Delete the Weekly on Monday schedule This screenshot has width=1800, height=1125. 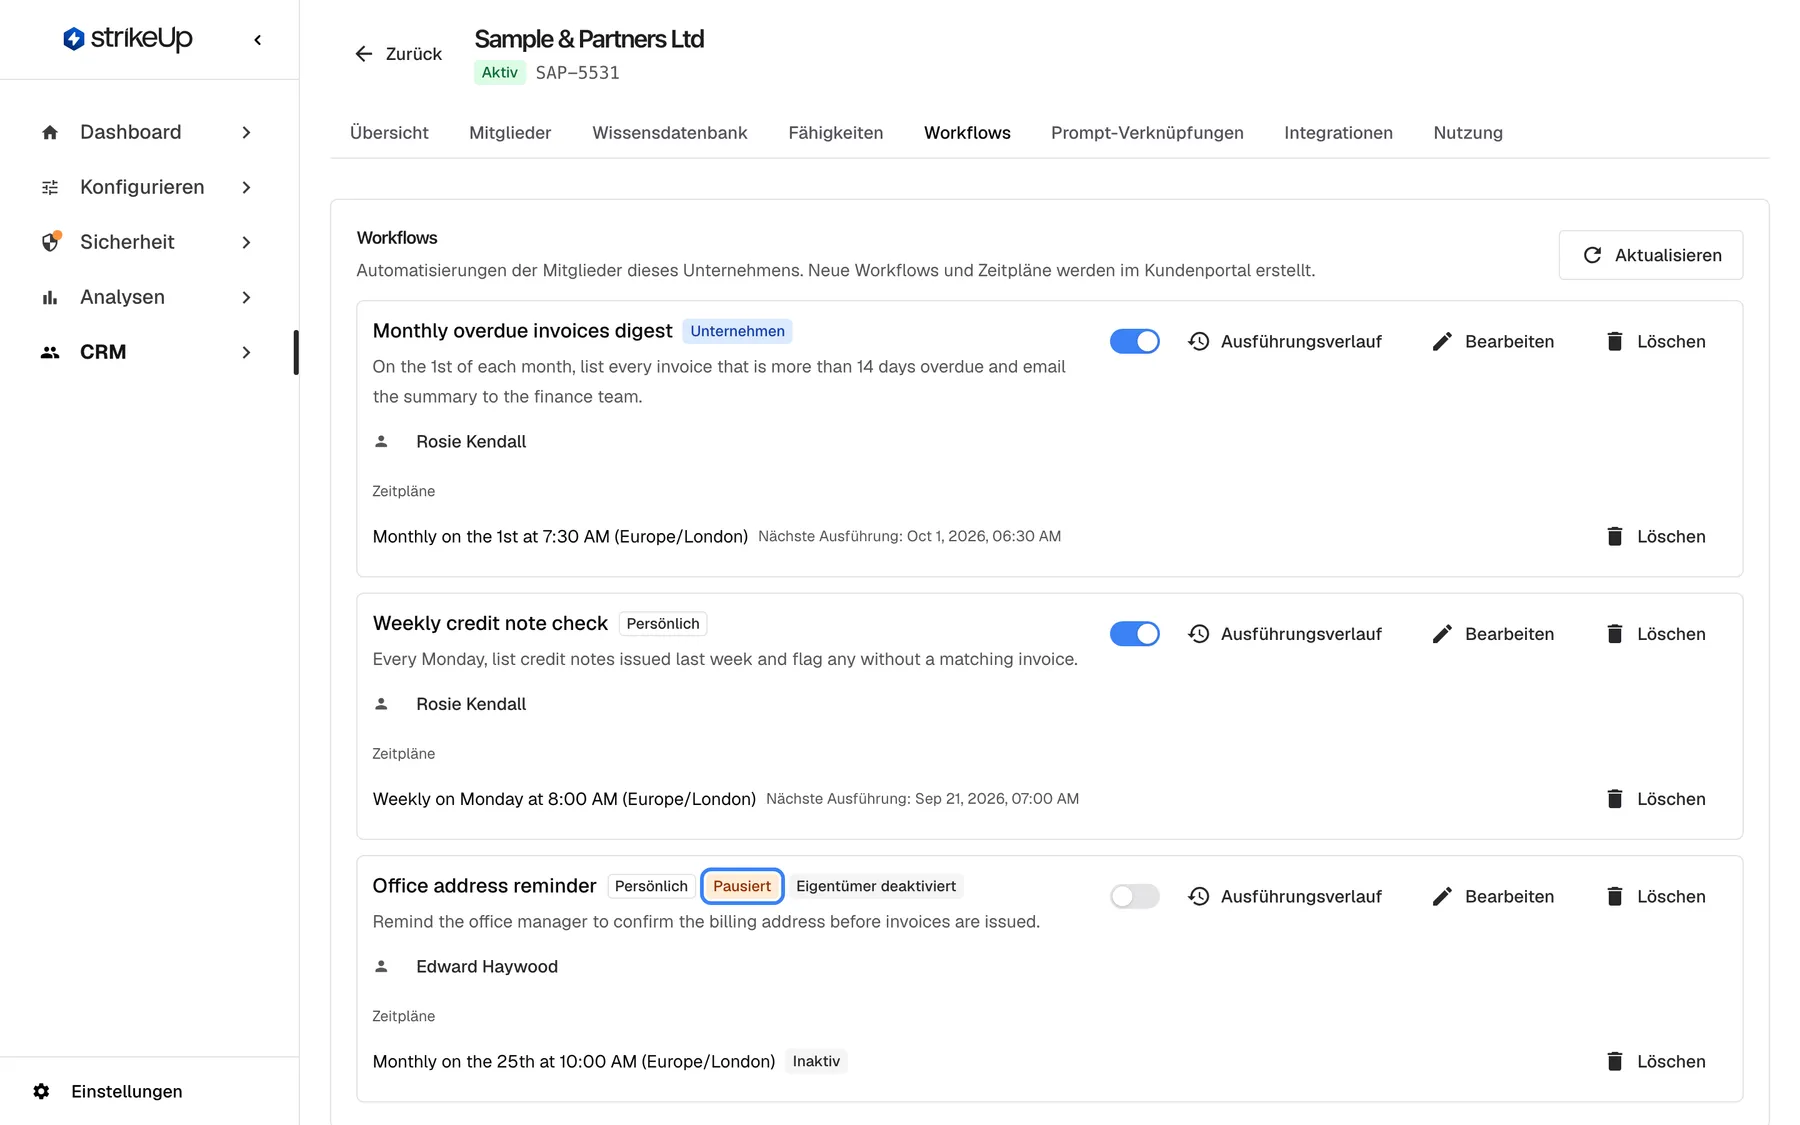click(x=1656, y=799)
